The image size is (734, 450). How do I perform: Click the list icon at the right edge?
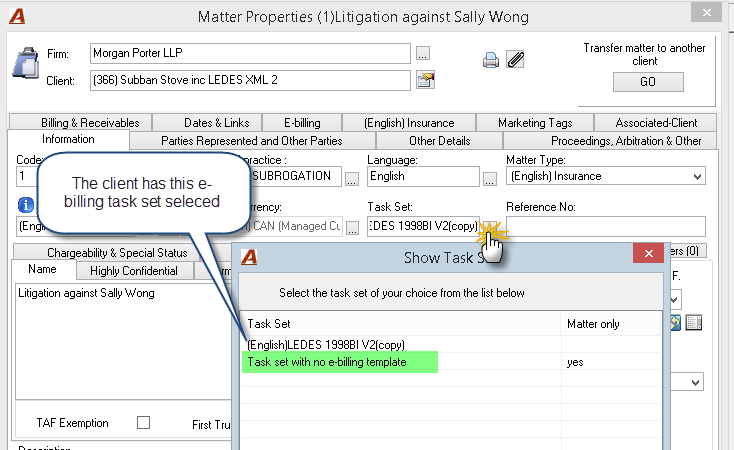point(694,323)
